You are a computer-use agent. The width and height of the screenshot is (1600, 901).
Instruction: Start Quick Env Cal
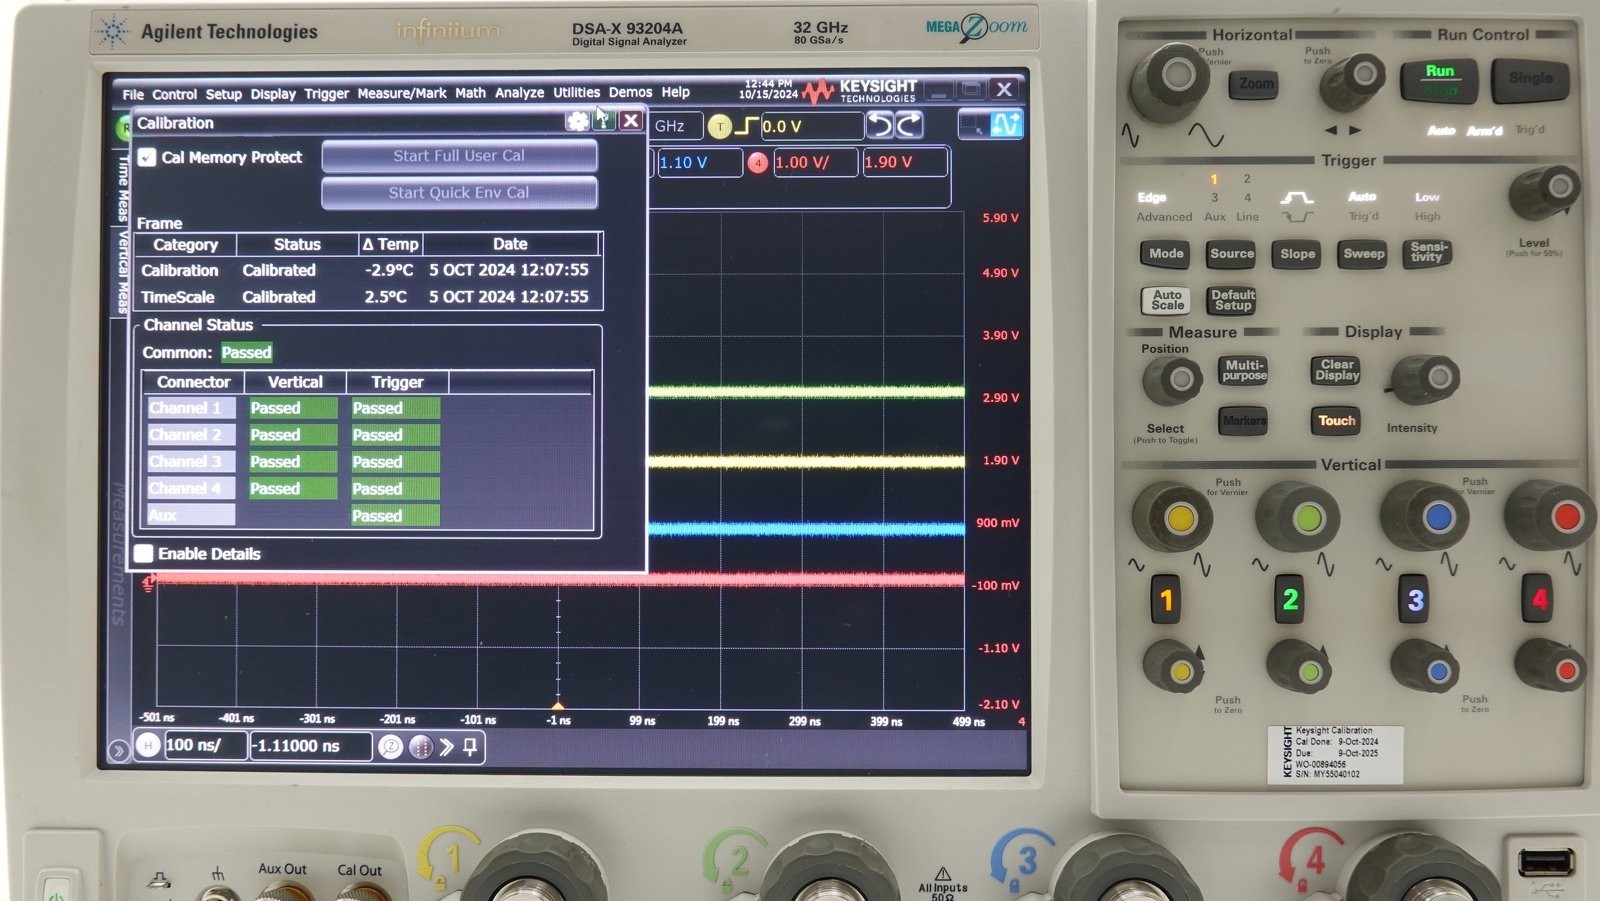[459, 193]
